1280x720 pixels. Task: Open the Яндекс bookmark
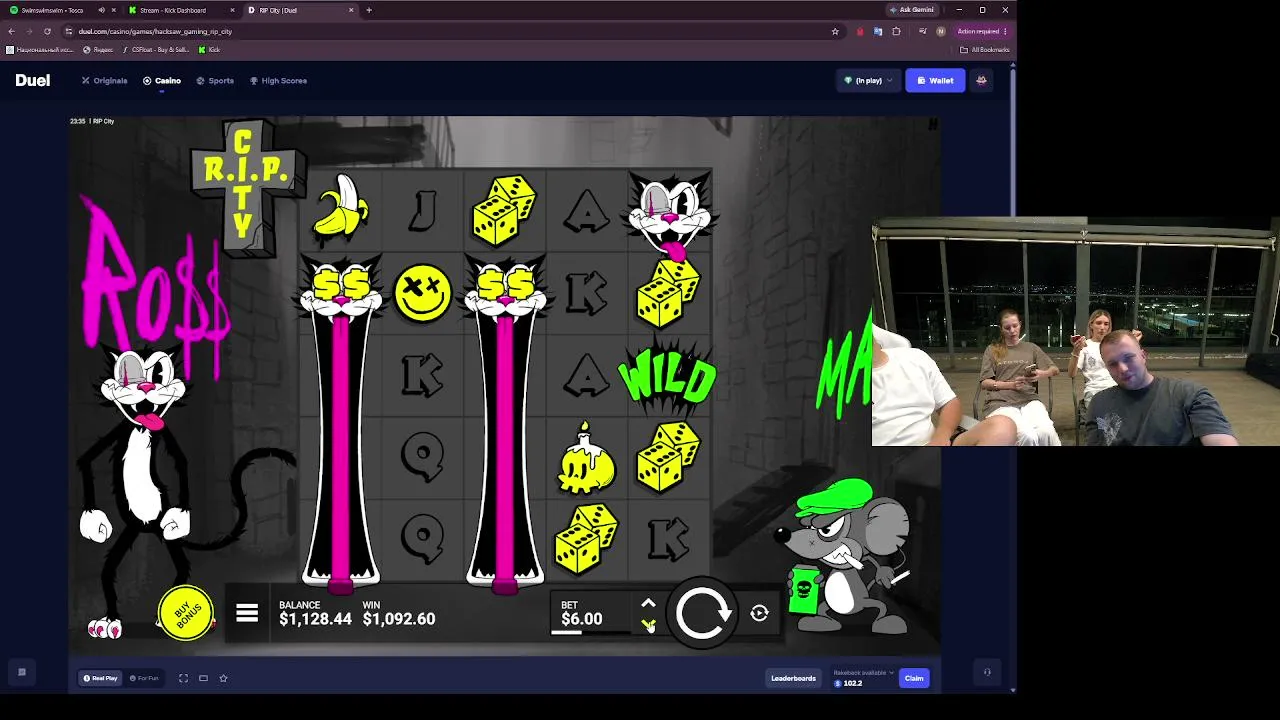(100, 50)
